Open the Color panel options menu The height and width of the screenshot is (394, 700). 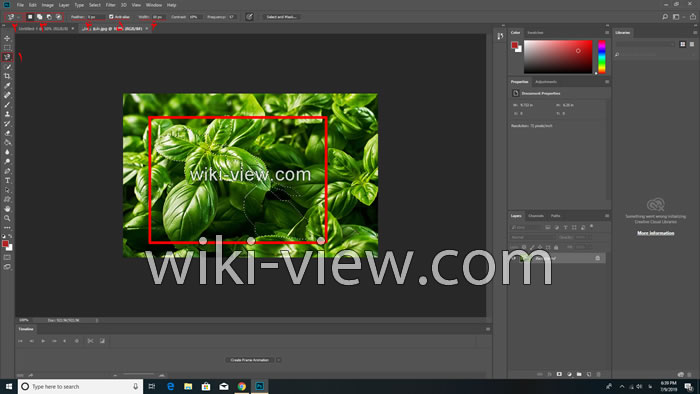607,33
